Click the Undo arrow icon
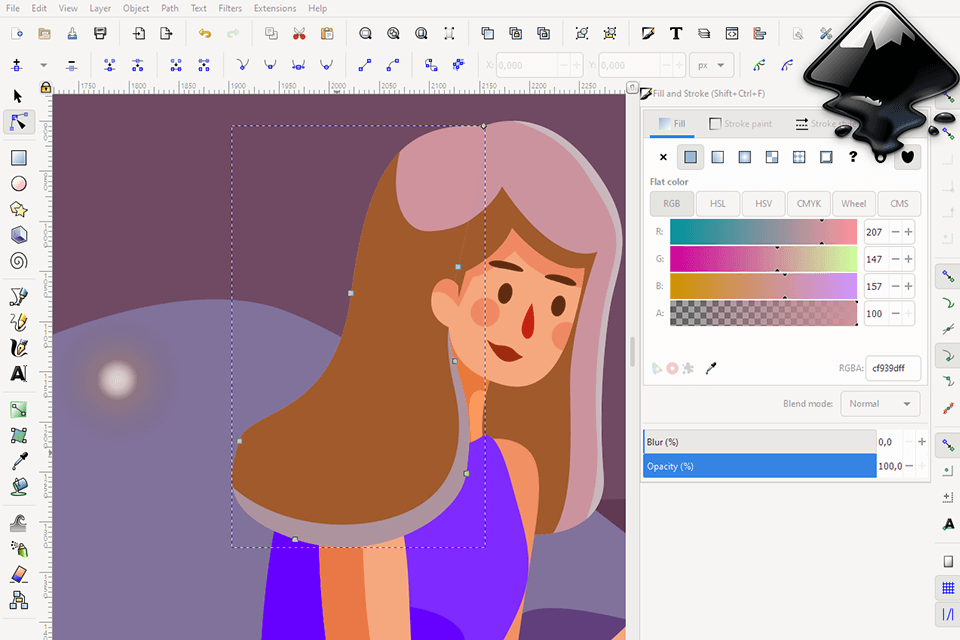The image size is (960, 640). [x=204, y=34]
